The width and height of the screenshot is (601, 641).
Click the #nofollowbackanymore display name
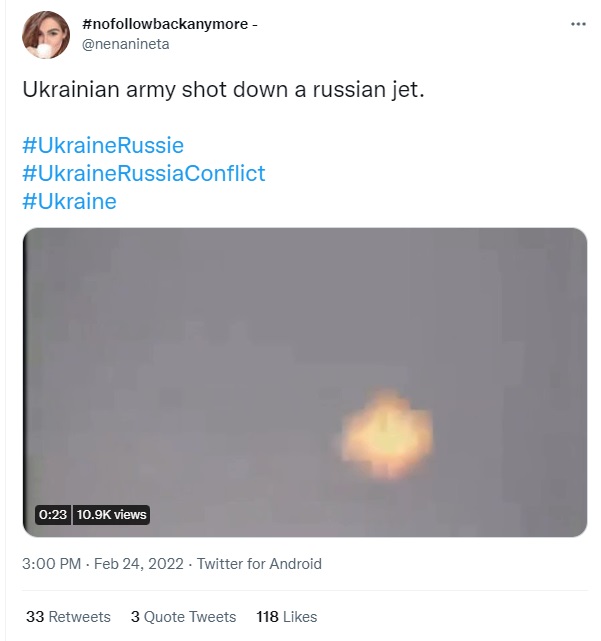click(164, 24)
